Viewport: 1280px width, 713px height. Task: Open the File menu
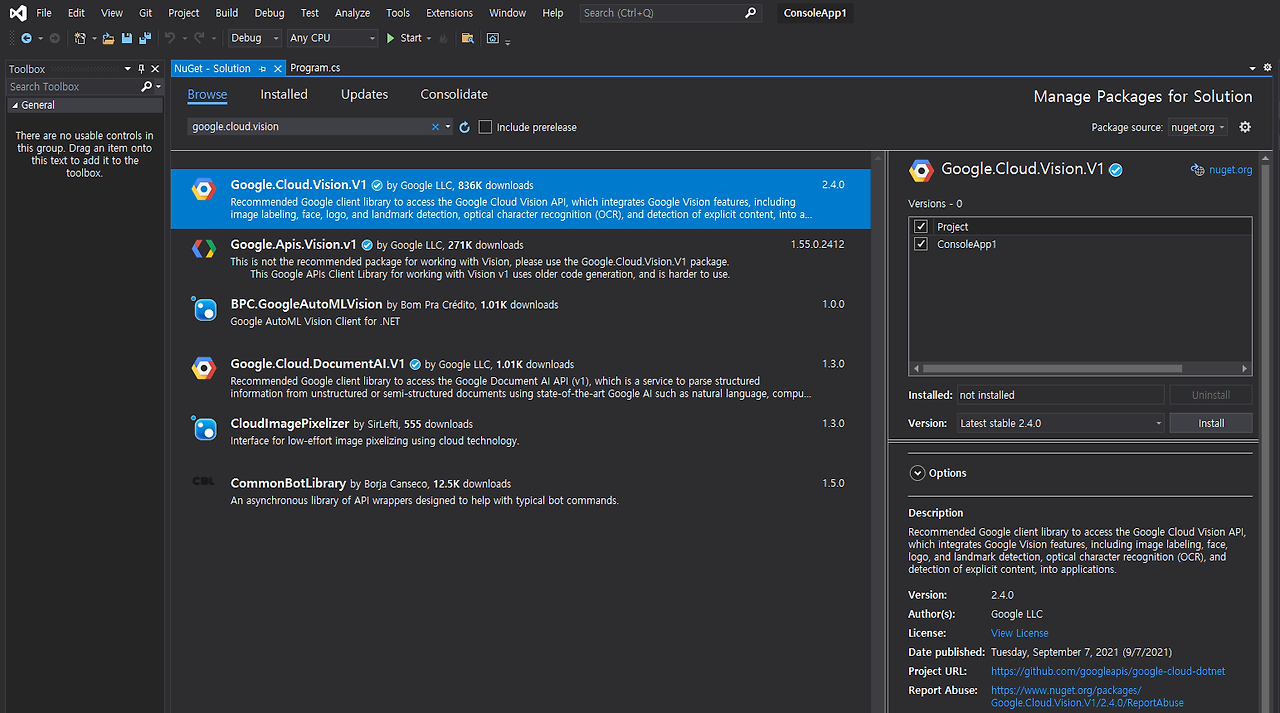(x=44, y=13)
